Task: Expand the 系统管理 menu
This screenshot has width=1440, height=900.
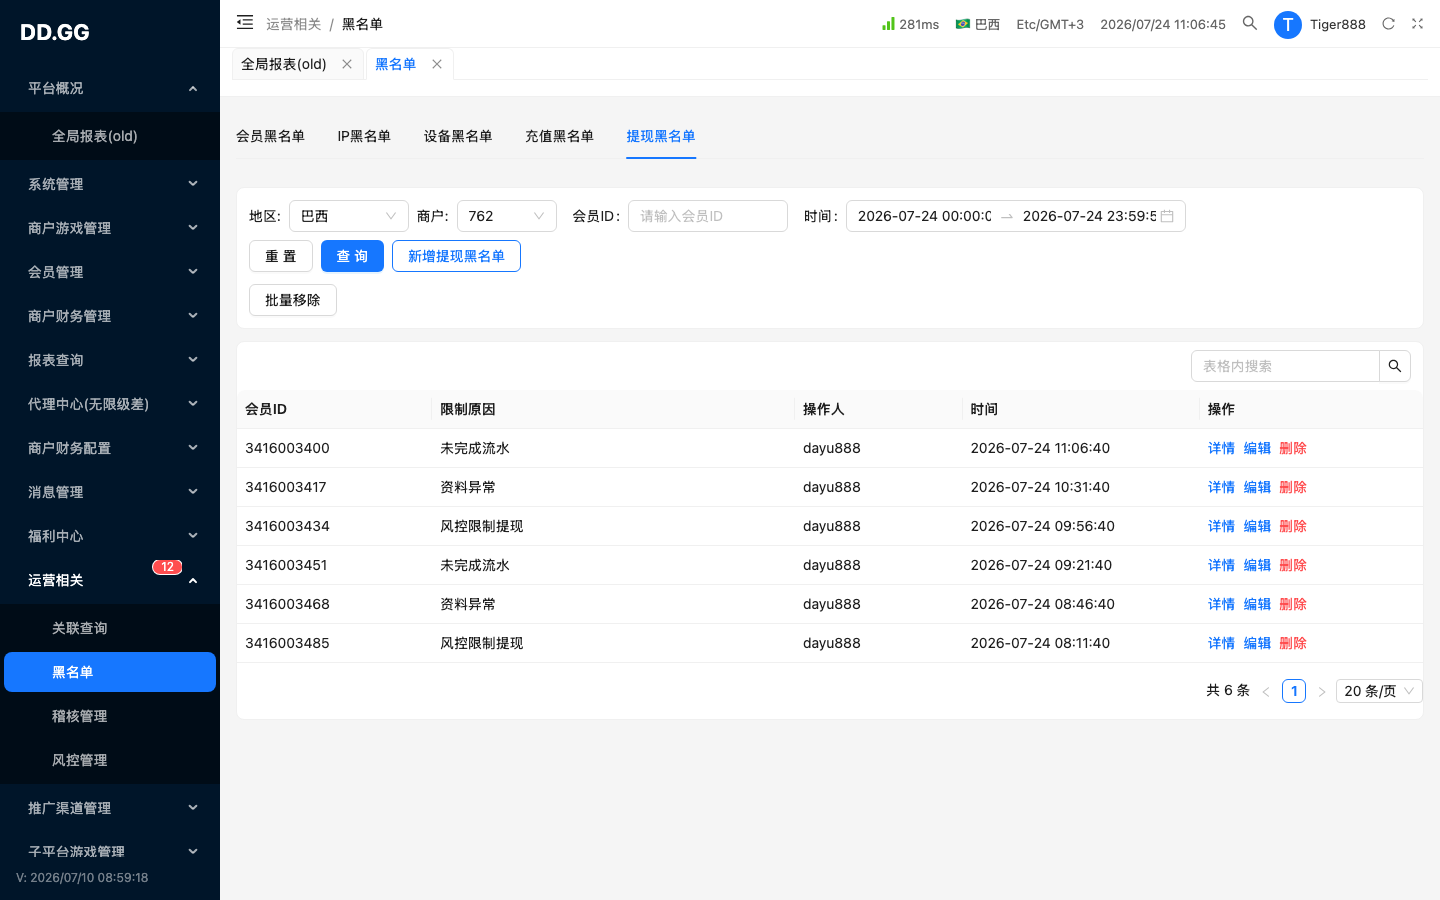Action: [x=110, y=184]
